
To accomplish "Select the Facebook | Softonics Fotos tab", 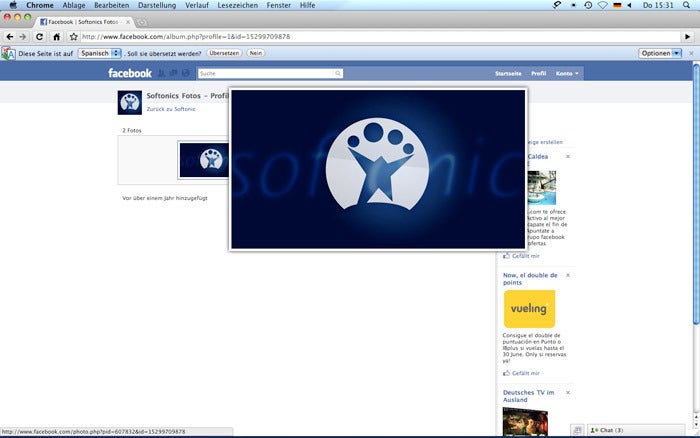I will [83, 22].
